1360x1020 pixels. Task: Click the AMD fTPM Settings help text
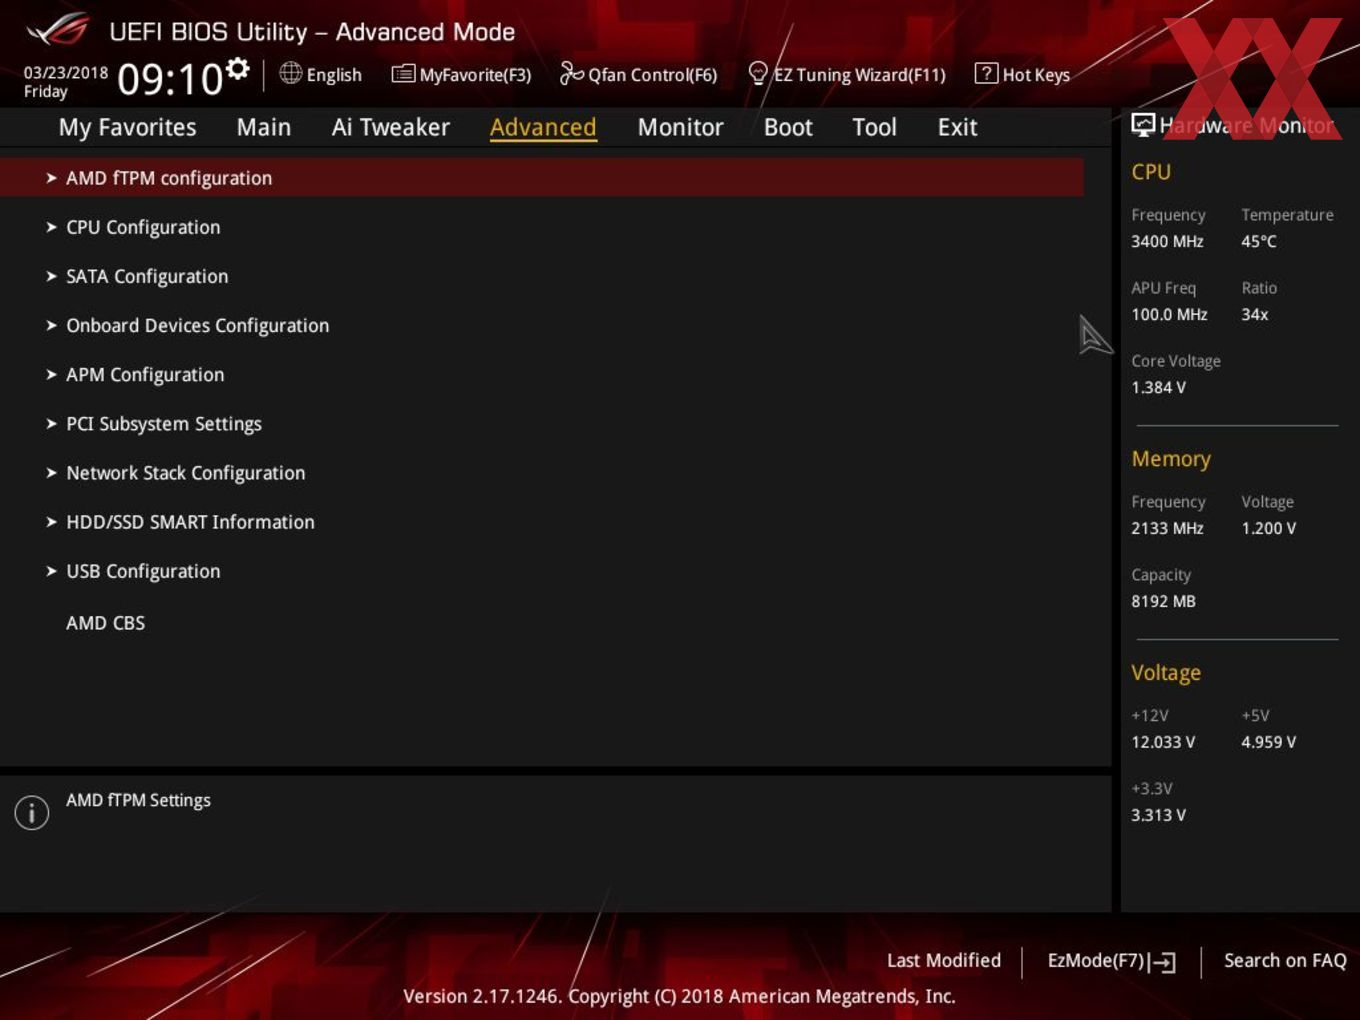[138, 800]
